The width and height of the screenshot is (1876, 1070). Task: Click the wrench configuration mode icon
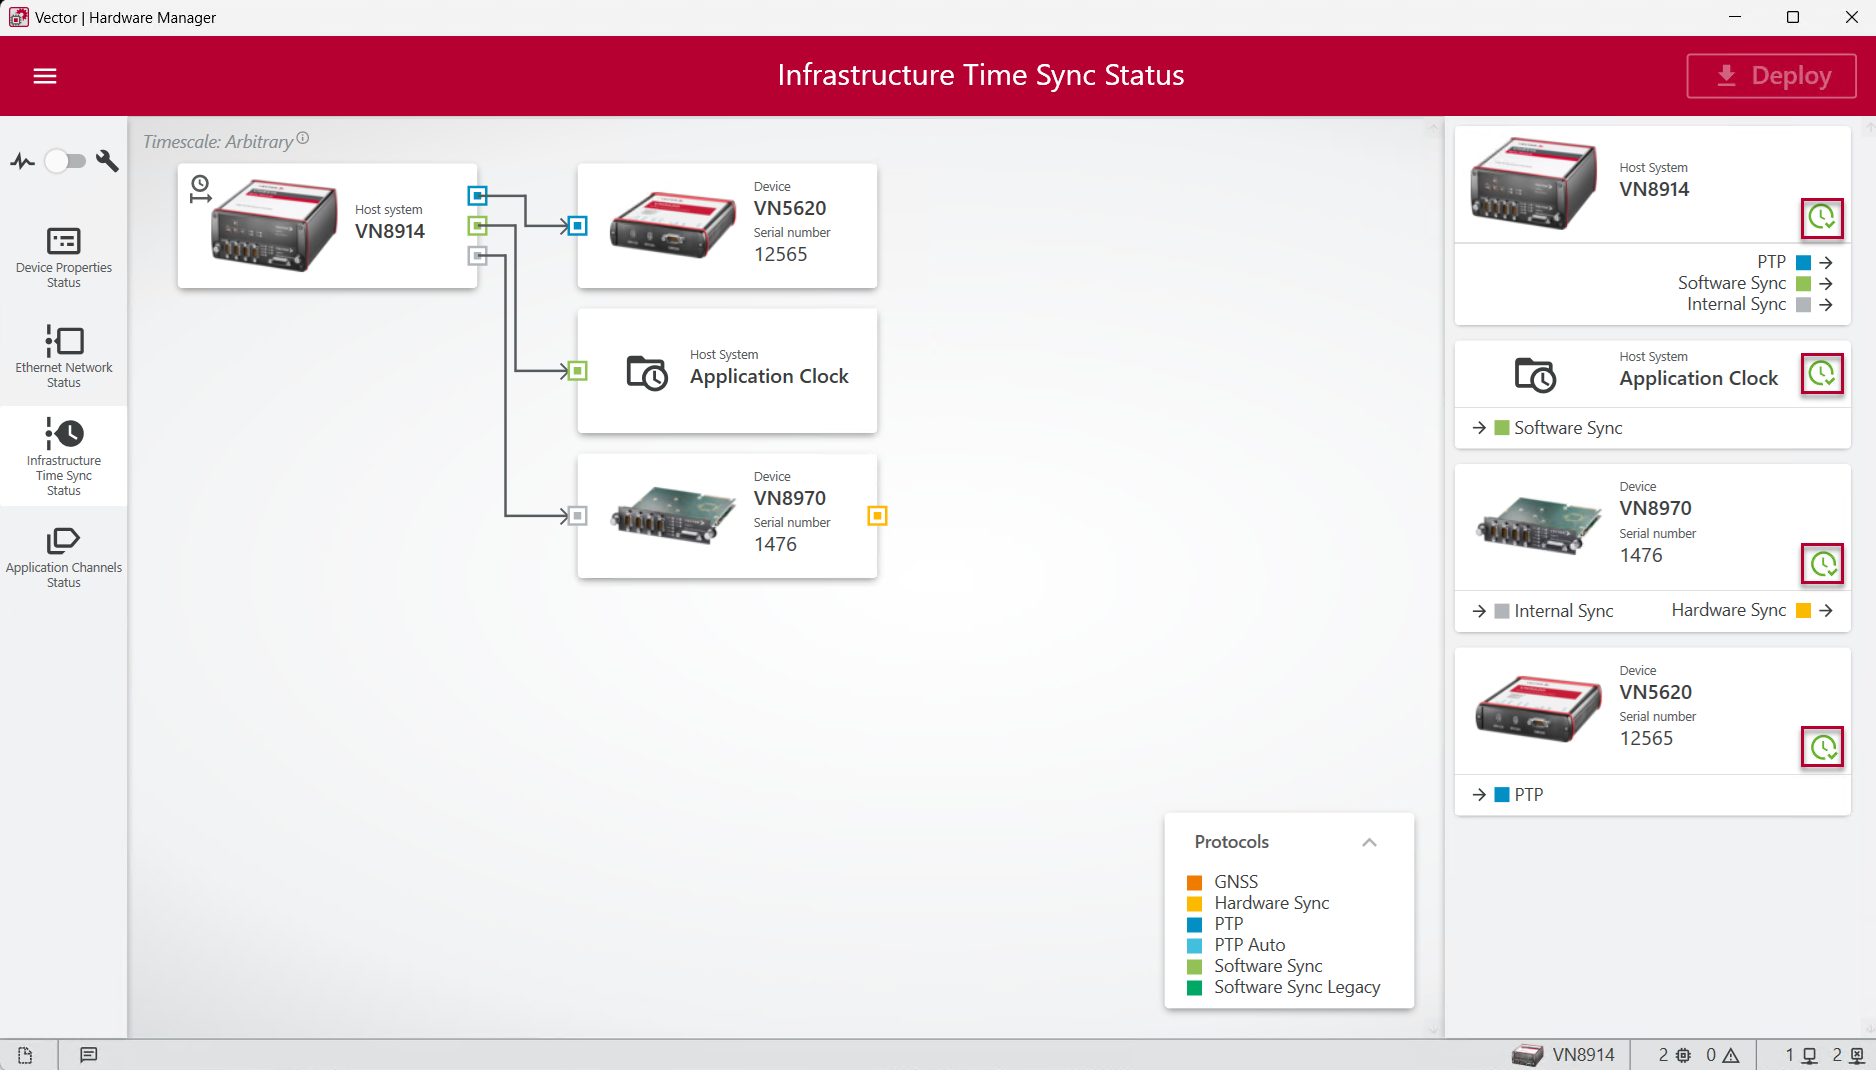click(x=107, y=161)
